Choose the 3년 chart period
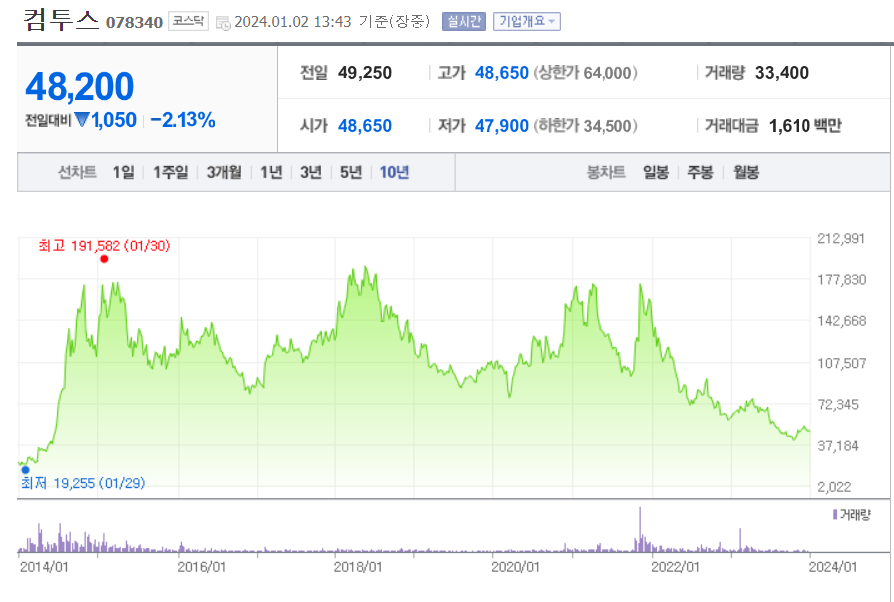 [311, 172]
